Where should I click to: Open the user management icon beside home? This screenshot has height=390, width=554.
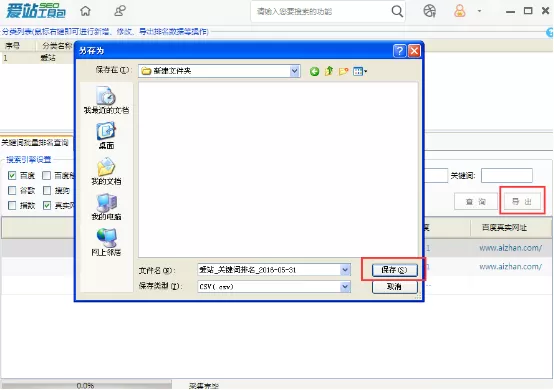(120, 11)
